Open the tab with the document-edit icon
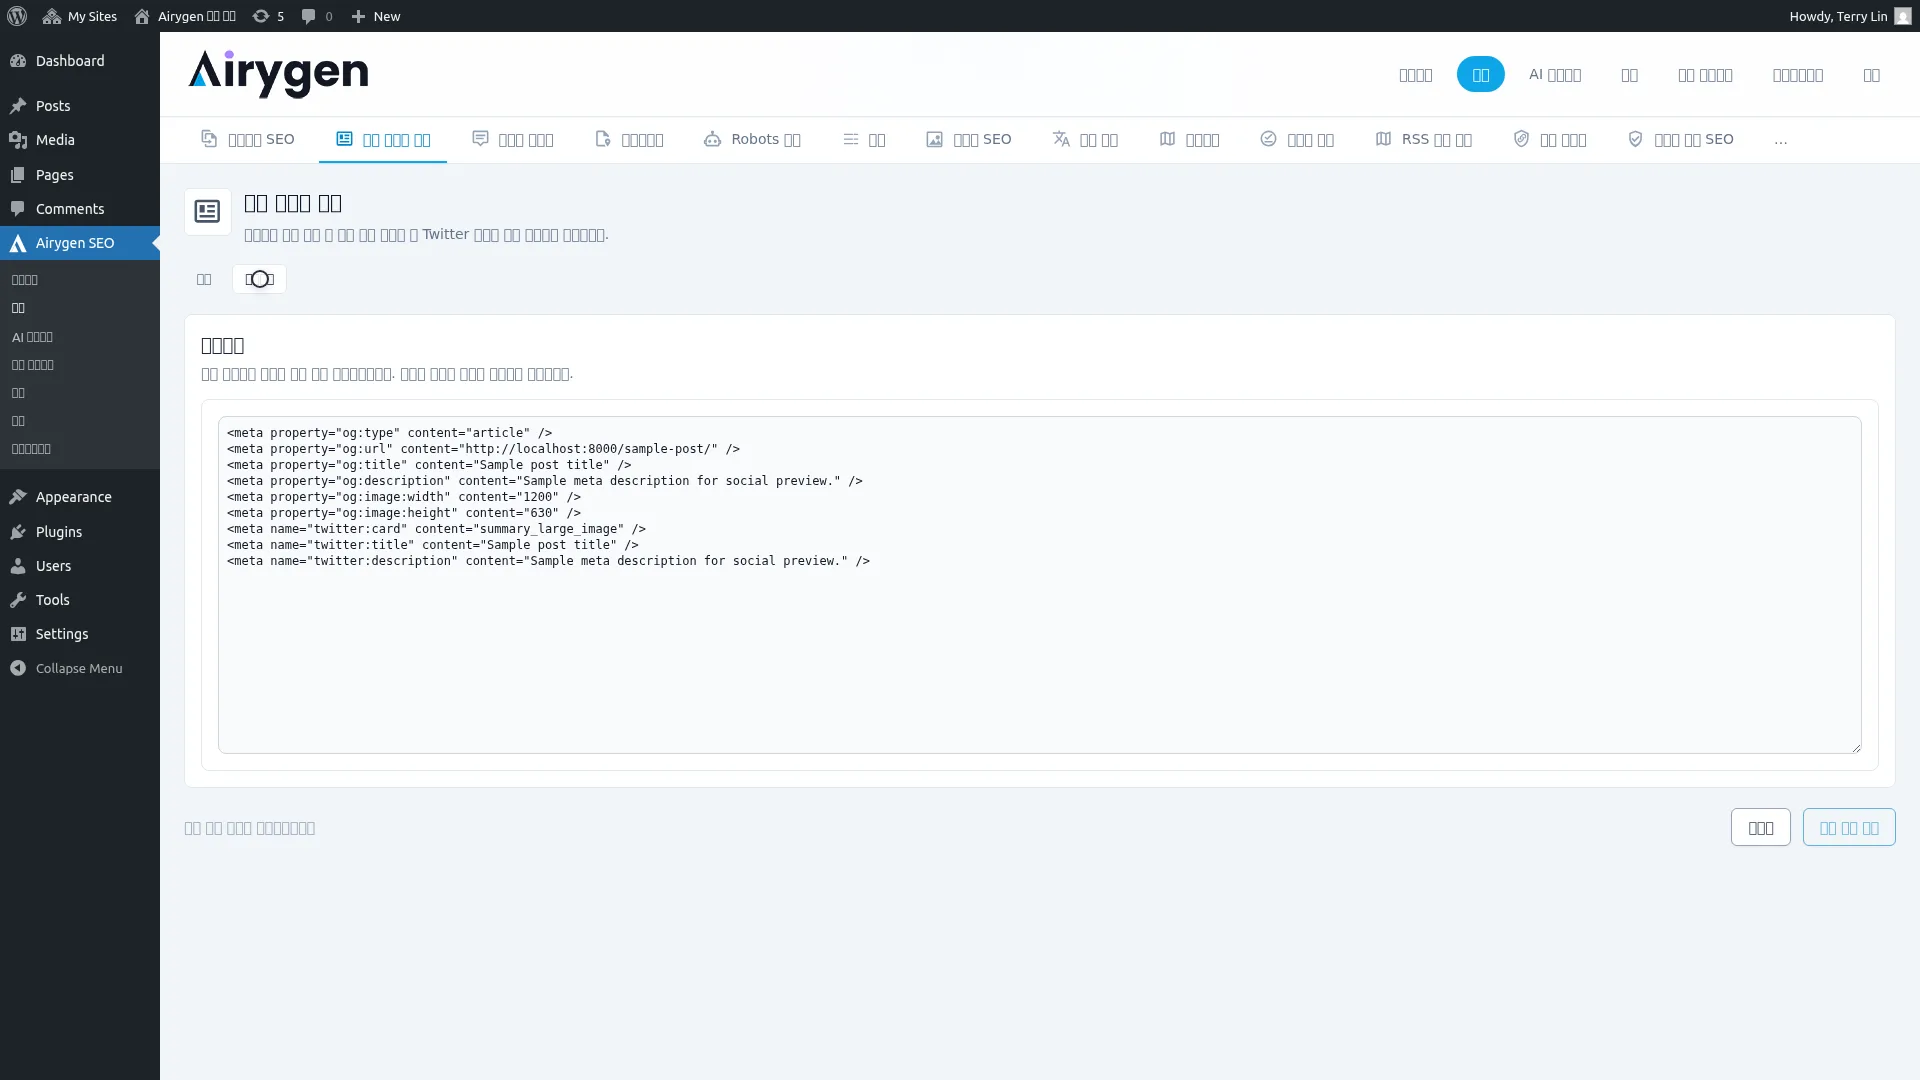 point(629,139)
